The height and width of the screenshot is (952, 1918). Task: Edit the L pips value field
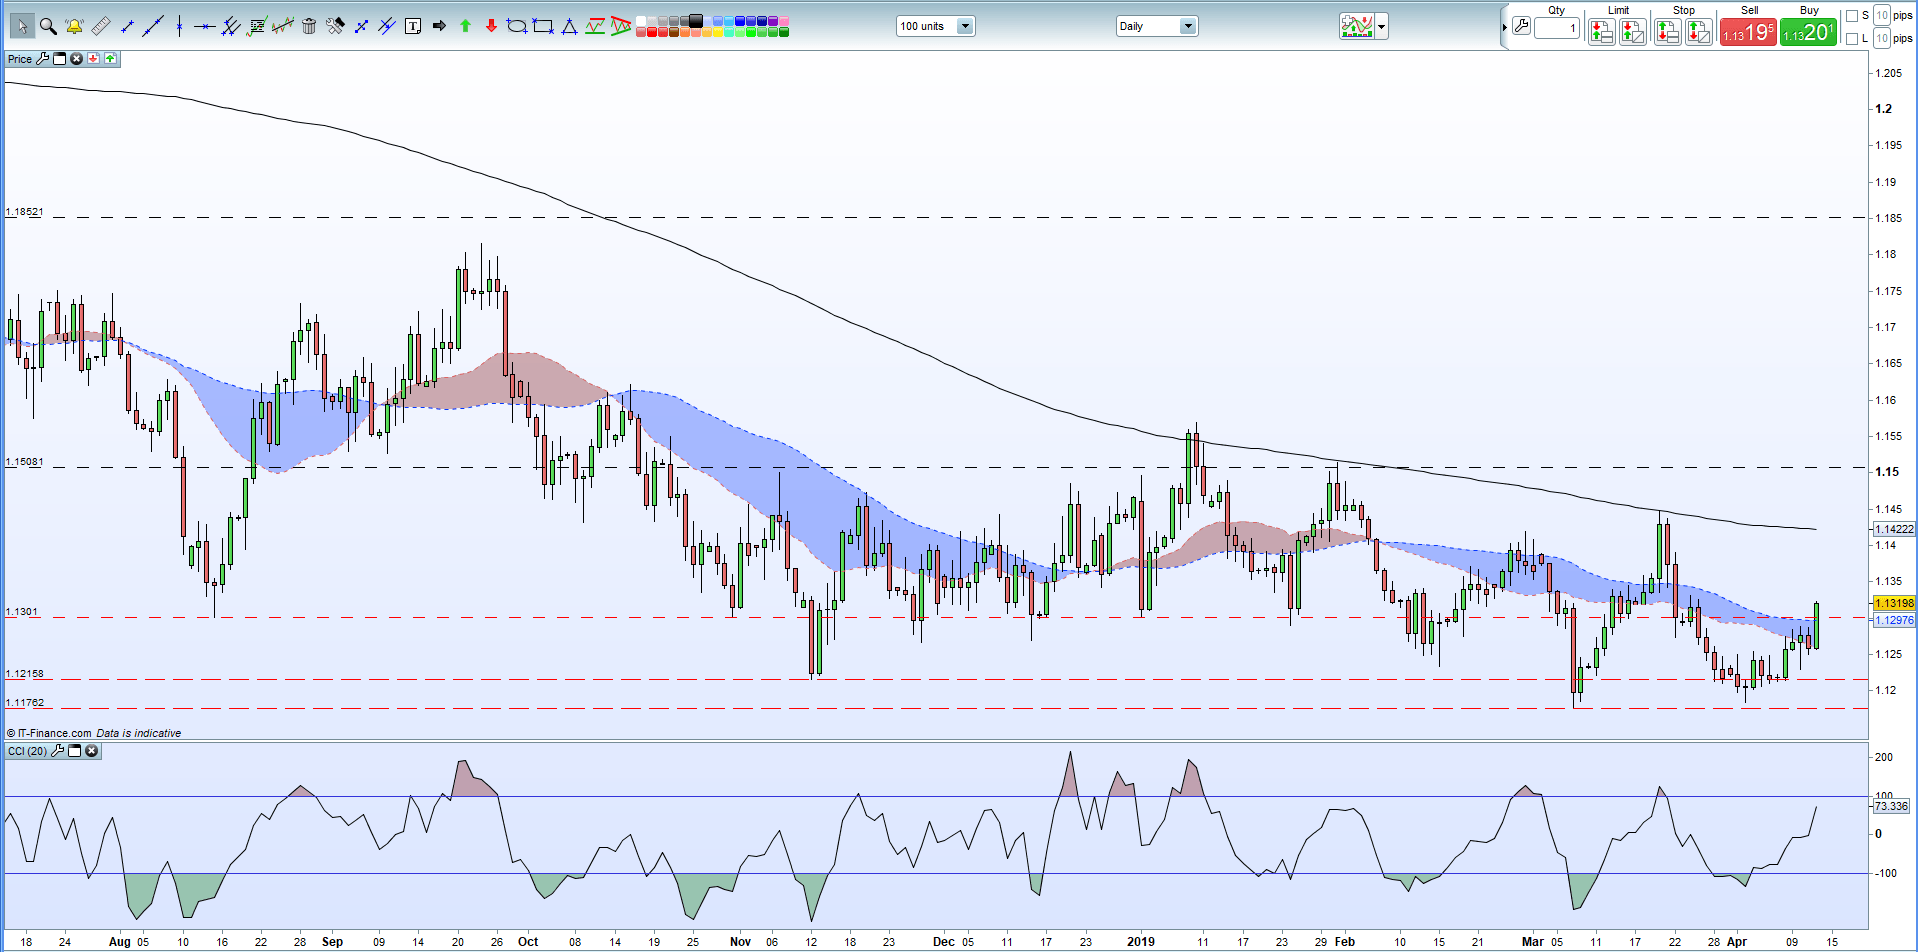pos(1882,38)
